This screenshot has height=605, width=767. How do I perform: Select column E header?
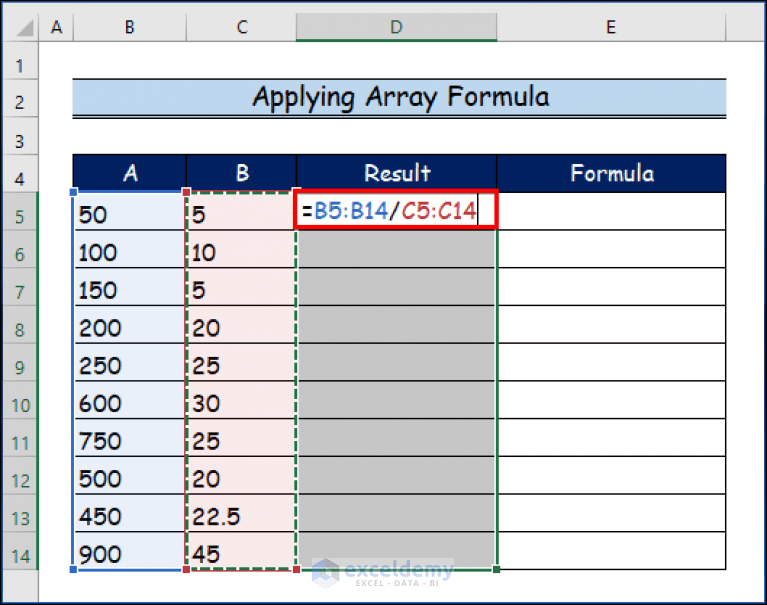tap(611, 27)
